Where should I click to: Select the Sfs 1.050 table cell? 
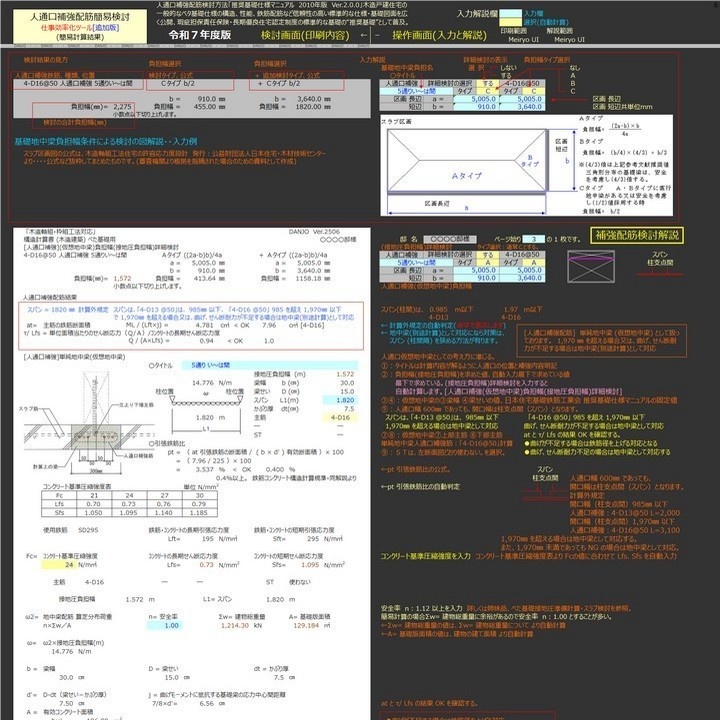click(x=94, y=513)
